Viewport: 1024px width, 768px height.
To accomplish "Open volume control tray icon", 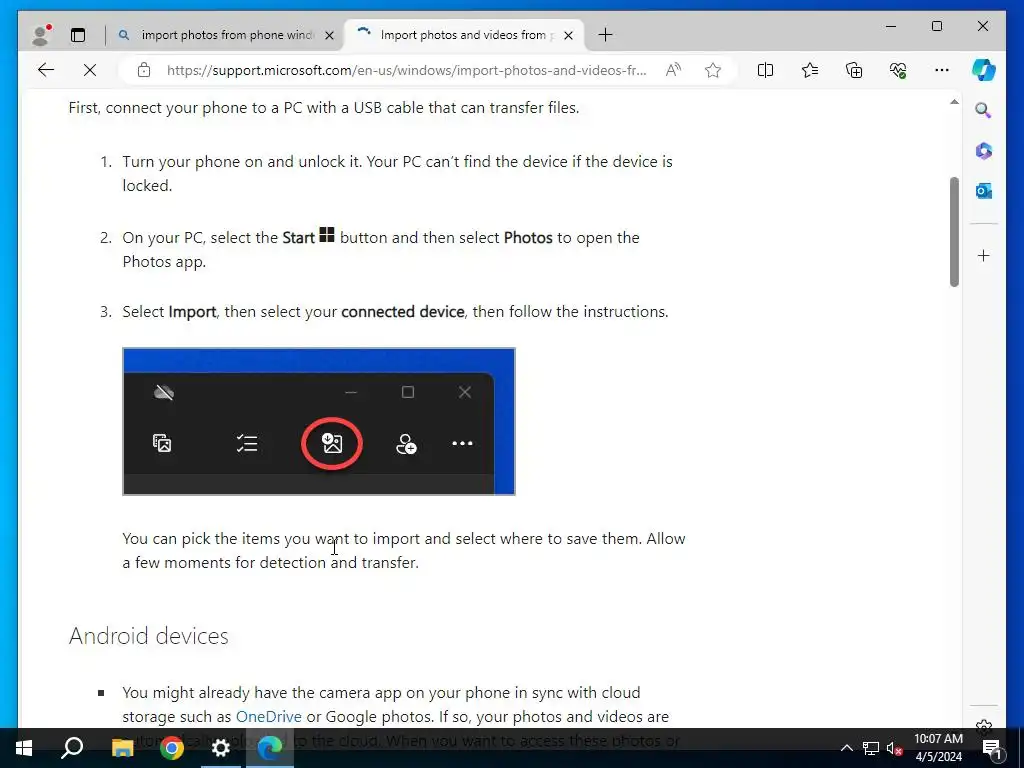I will (895, 748).
